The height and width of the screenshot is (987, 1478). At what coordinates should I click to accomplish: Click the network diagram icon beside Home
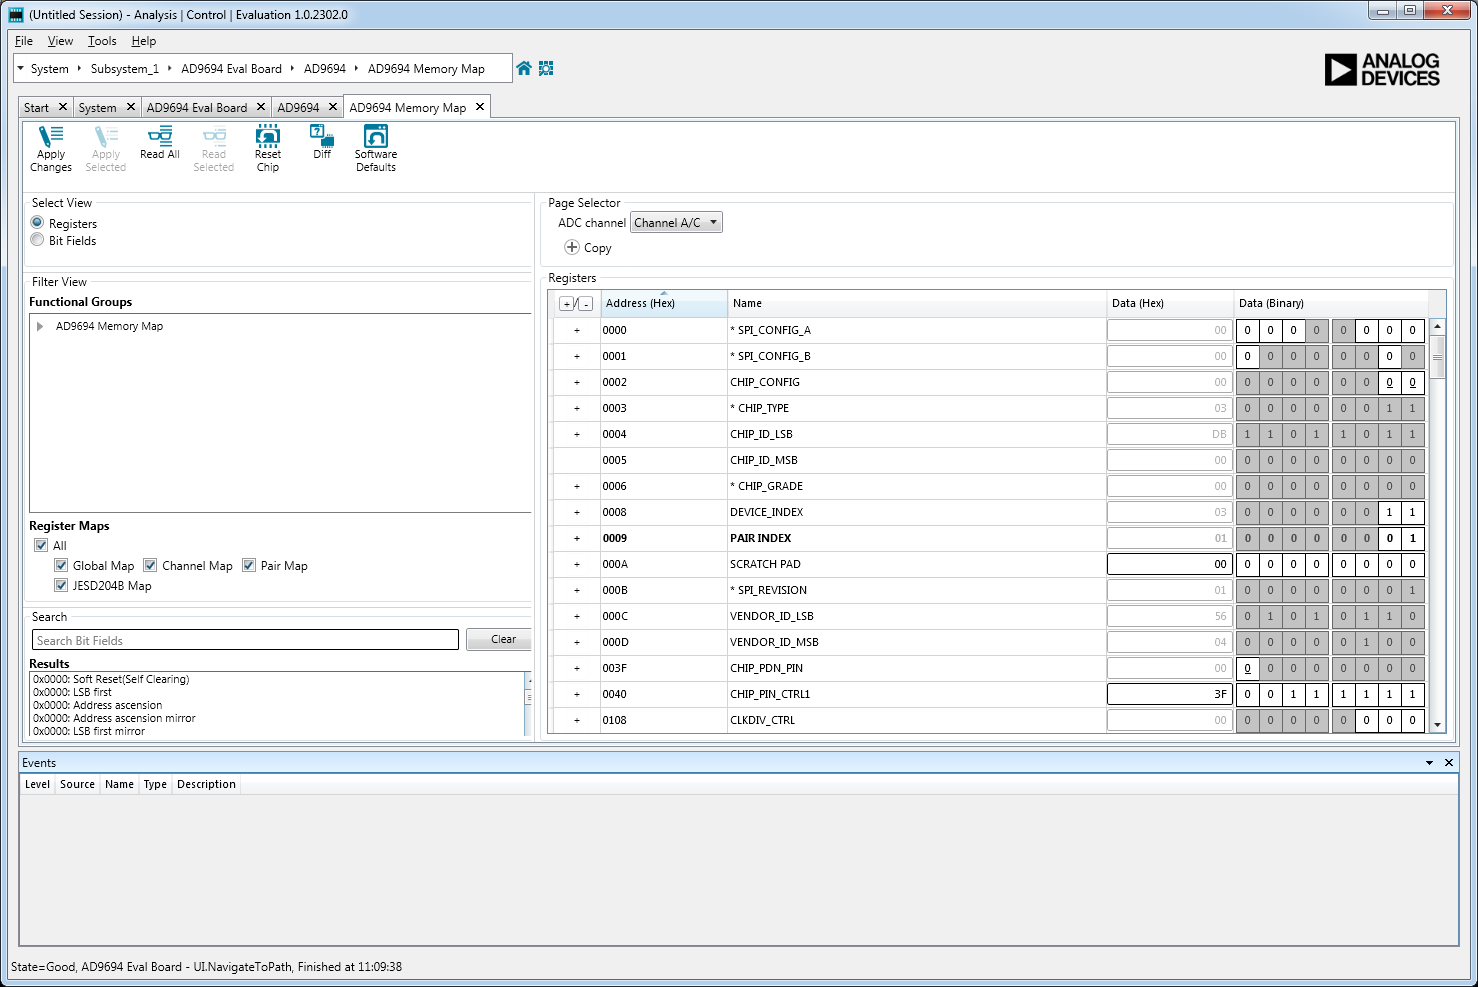[x=546, y=68]
